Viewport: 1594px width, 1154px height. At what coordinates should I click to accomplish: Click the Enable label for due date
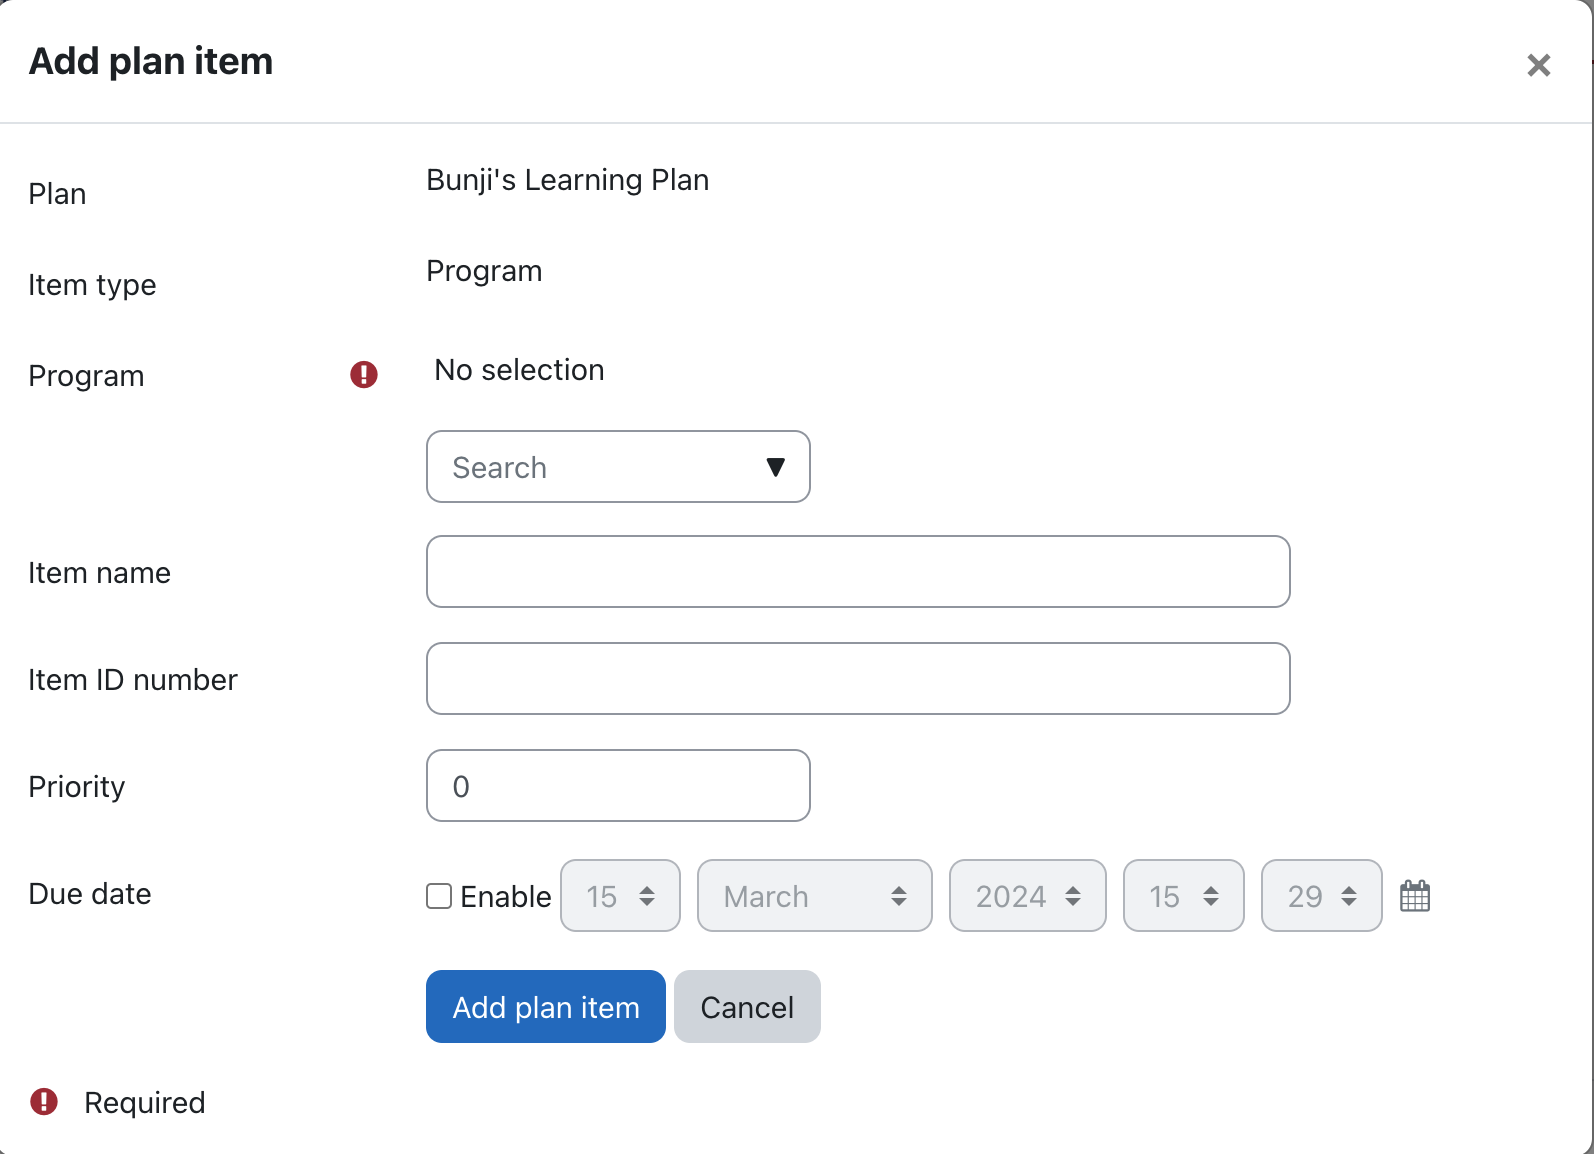(x=505, y=897)
